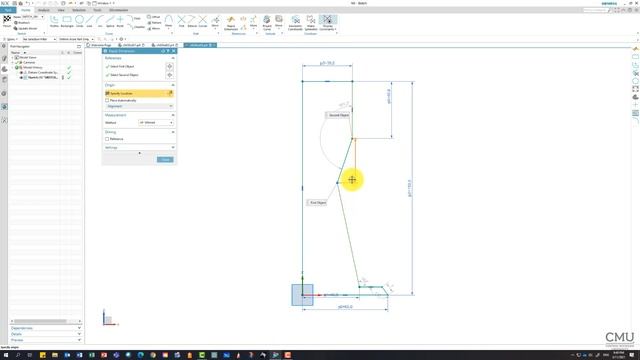Select the Profile curve tool
This screenshot has height=360, width=640.
pyautogui.click(x=54, y=21)
